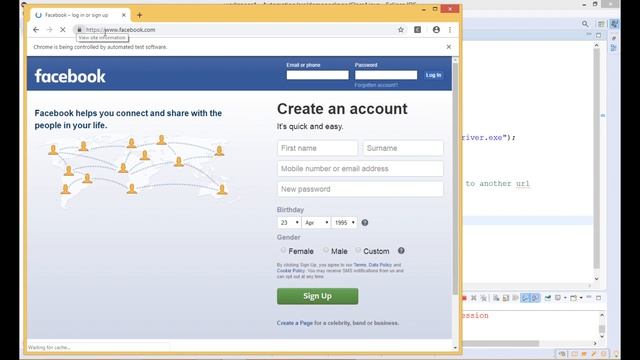
Task: Click Eclipse console Remove All Terminated icon
Action: (x=483, y=298)
